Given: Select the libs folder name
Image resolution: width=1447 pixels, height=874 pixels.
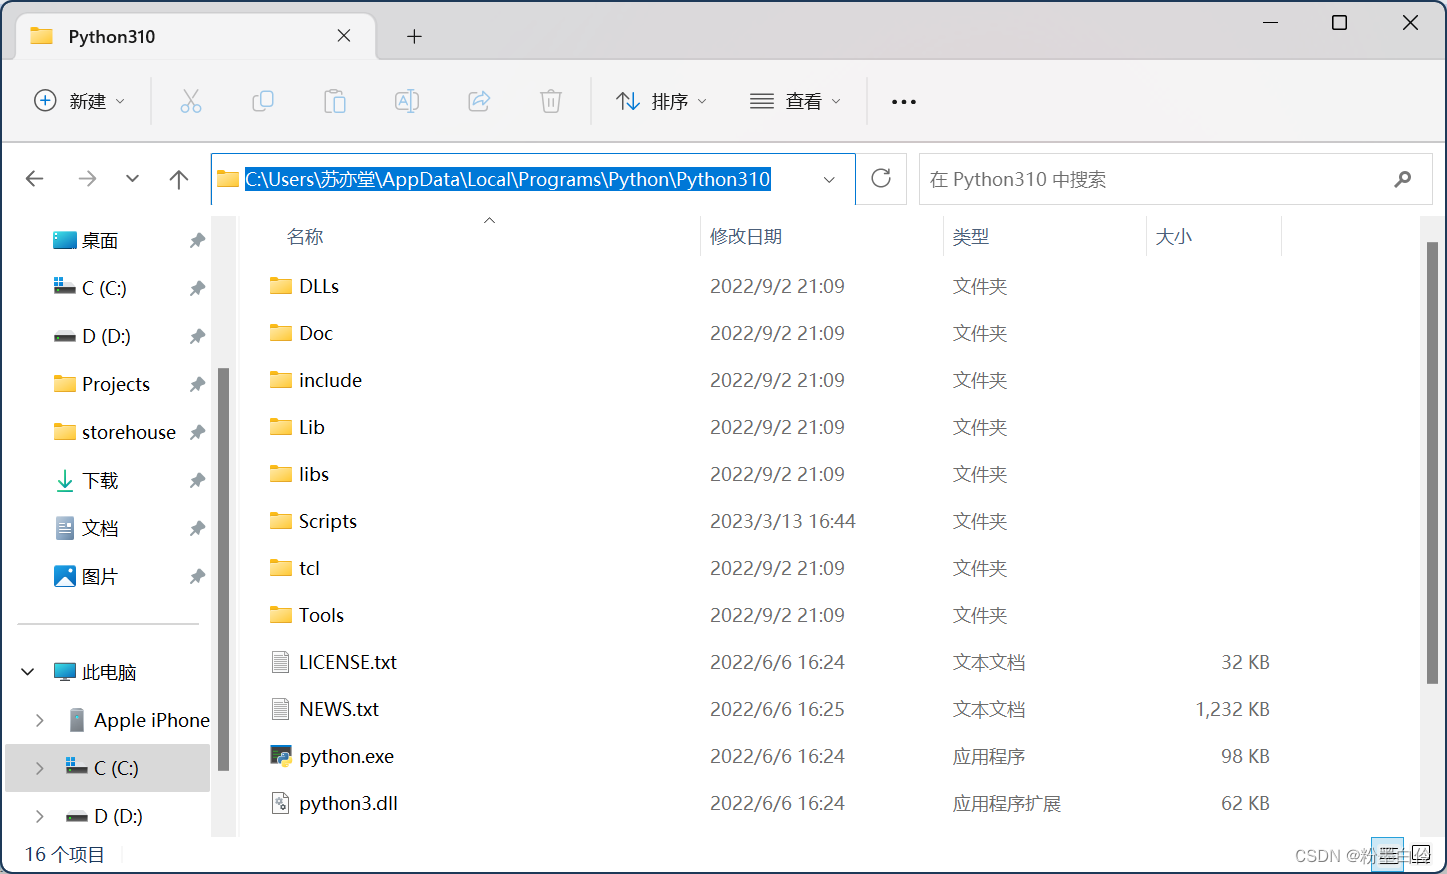Looking at the screenshot, I should coord(314,474).
